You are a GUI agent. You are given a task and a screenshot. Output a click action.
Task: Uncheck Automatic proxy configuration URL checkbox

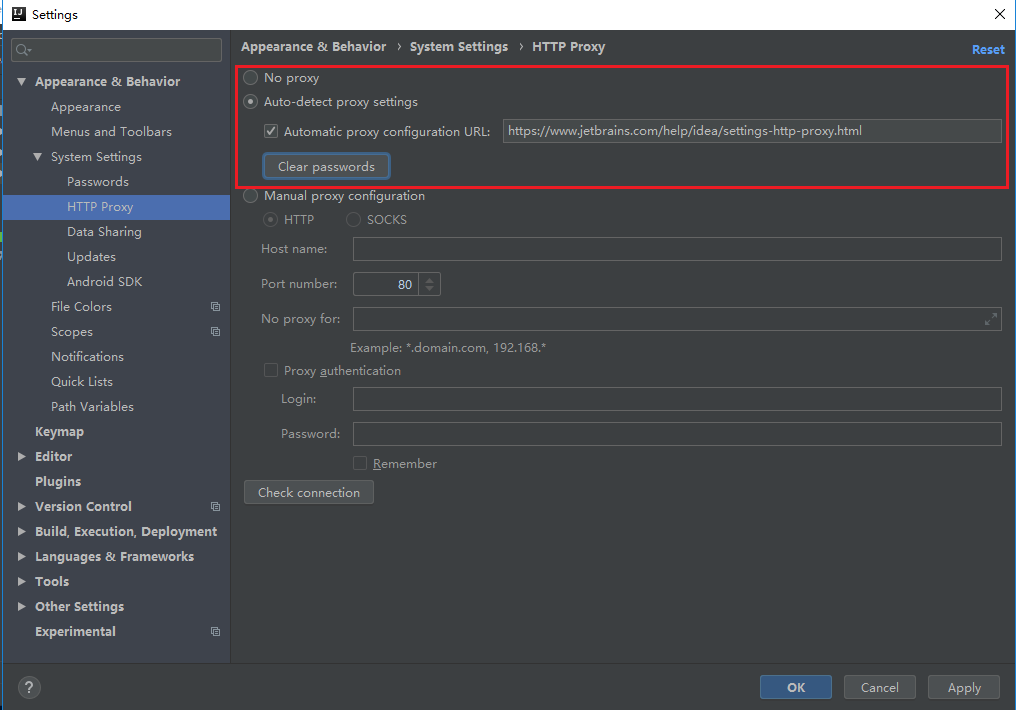coord(271,131)
